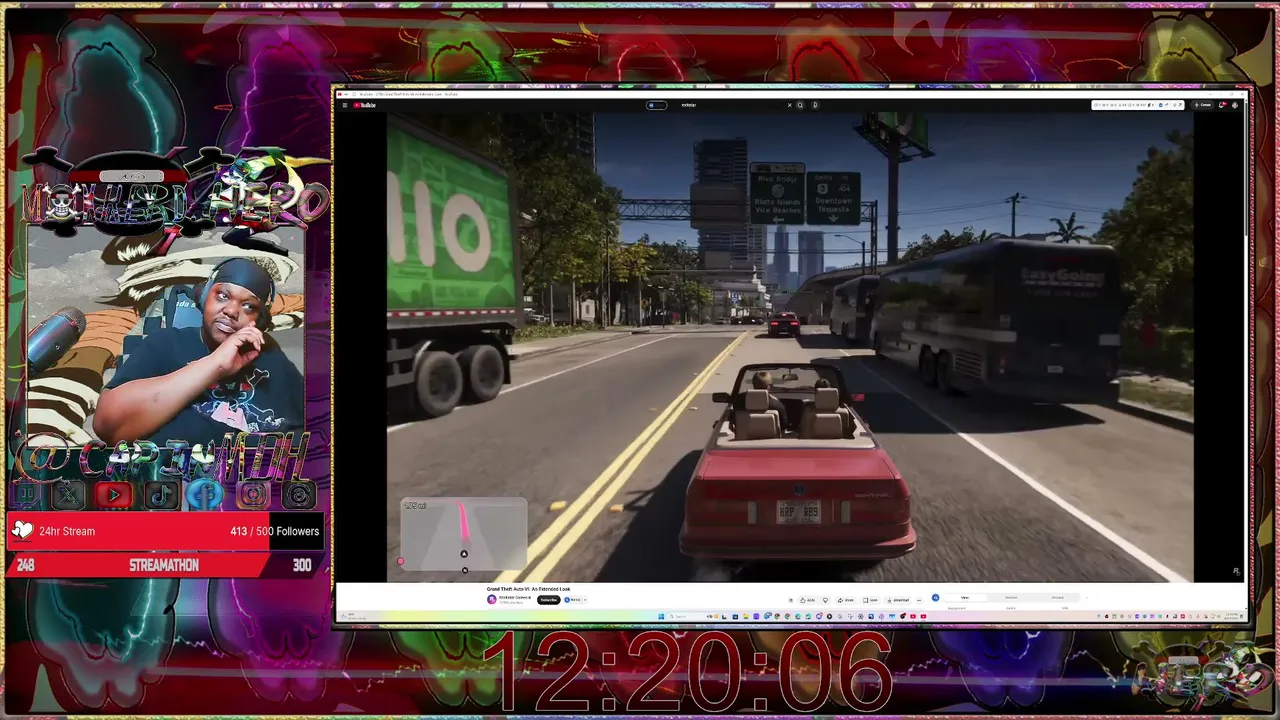Viewport: 1280px width, 720px height.
Task: Subscribe to the channel
Action: (548, 600)
